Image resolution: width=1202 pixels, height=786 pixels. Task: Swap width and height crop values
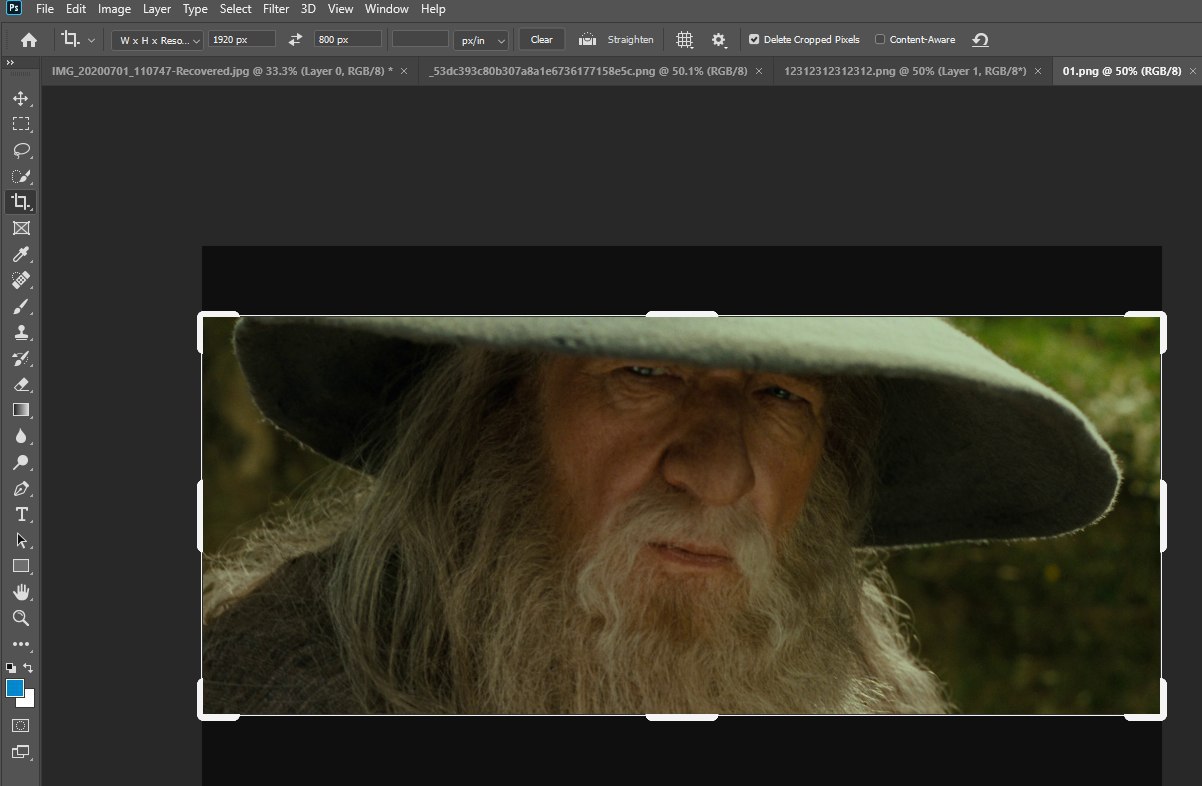pyautogui.click(x=295, y=40)
